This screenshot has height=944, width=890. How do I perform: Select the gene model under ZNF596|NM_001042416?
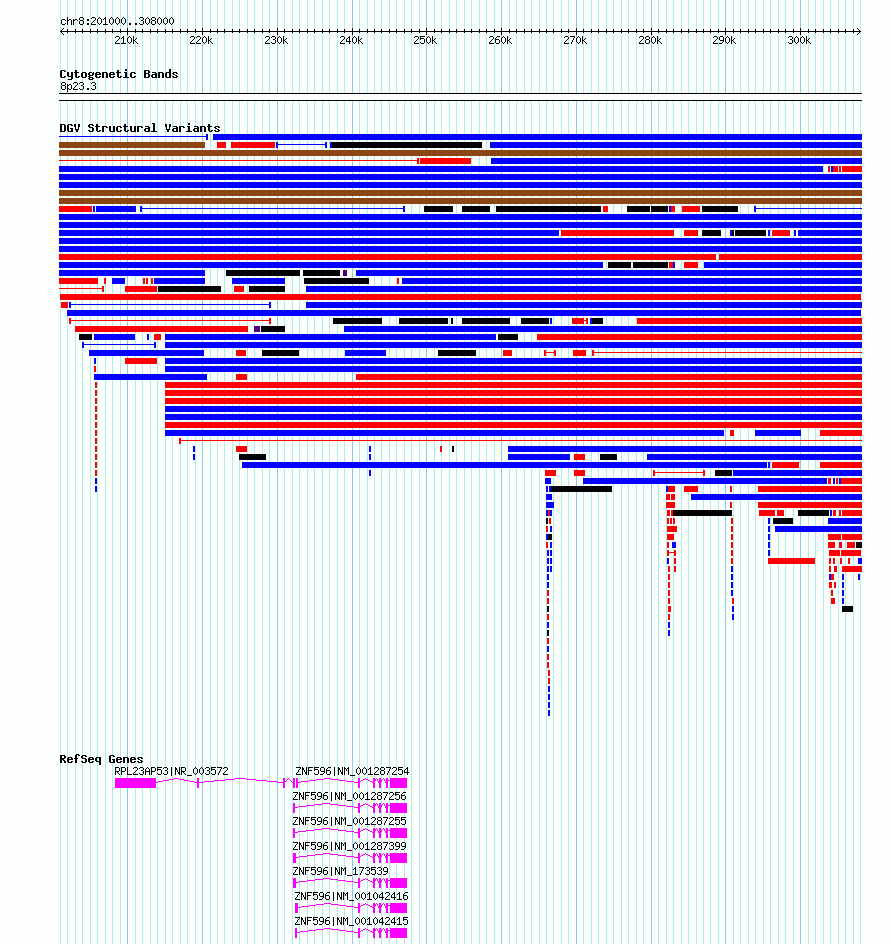point(351,908)
